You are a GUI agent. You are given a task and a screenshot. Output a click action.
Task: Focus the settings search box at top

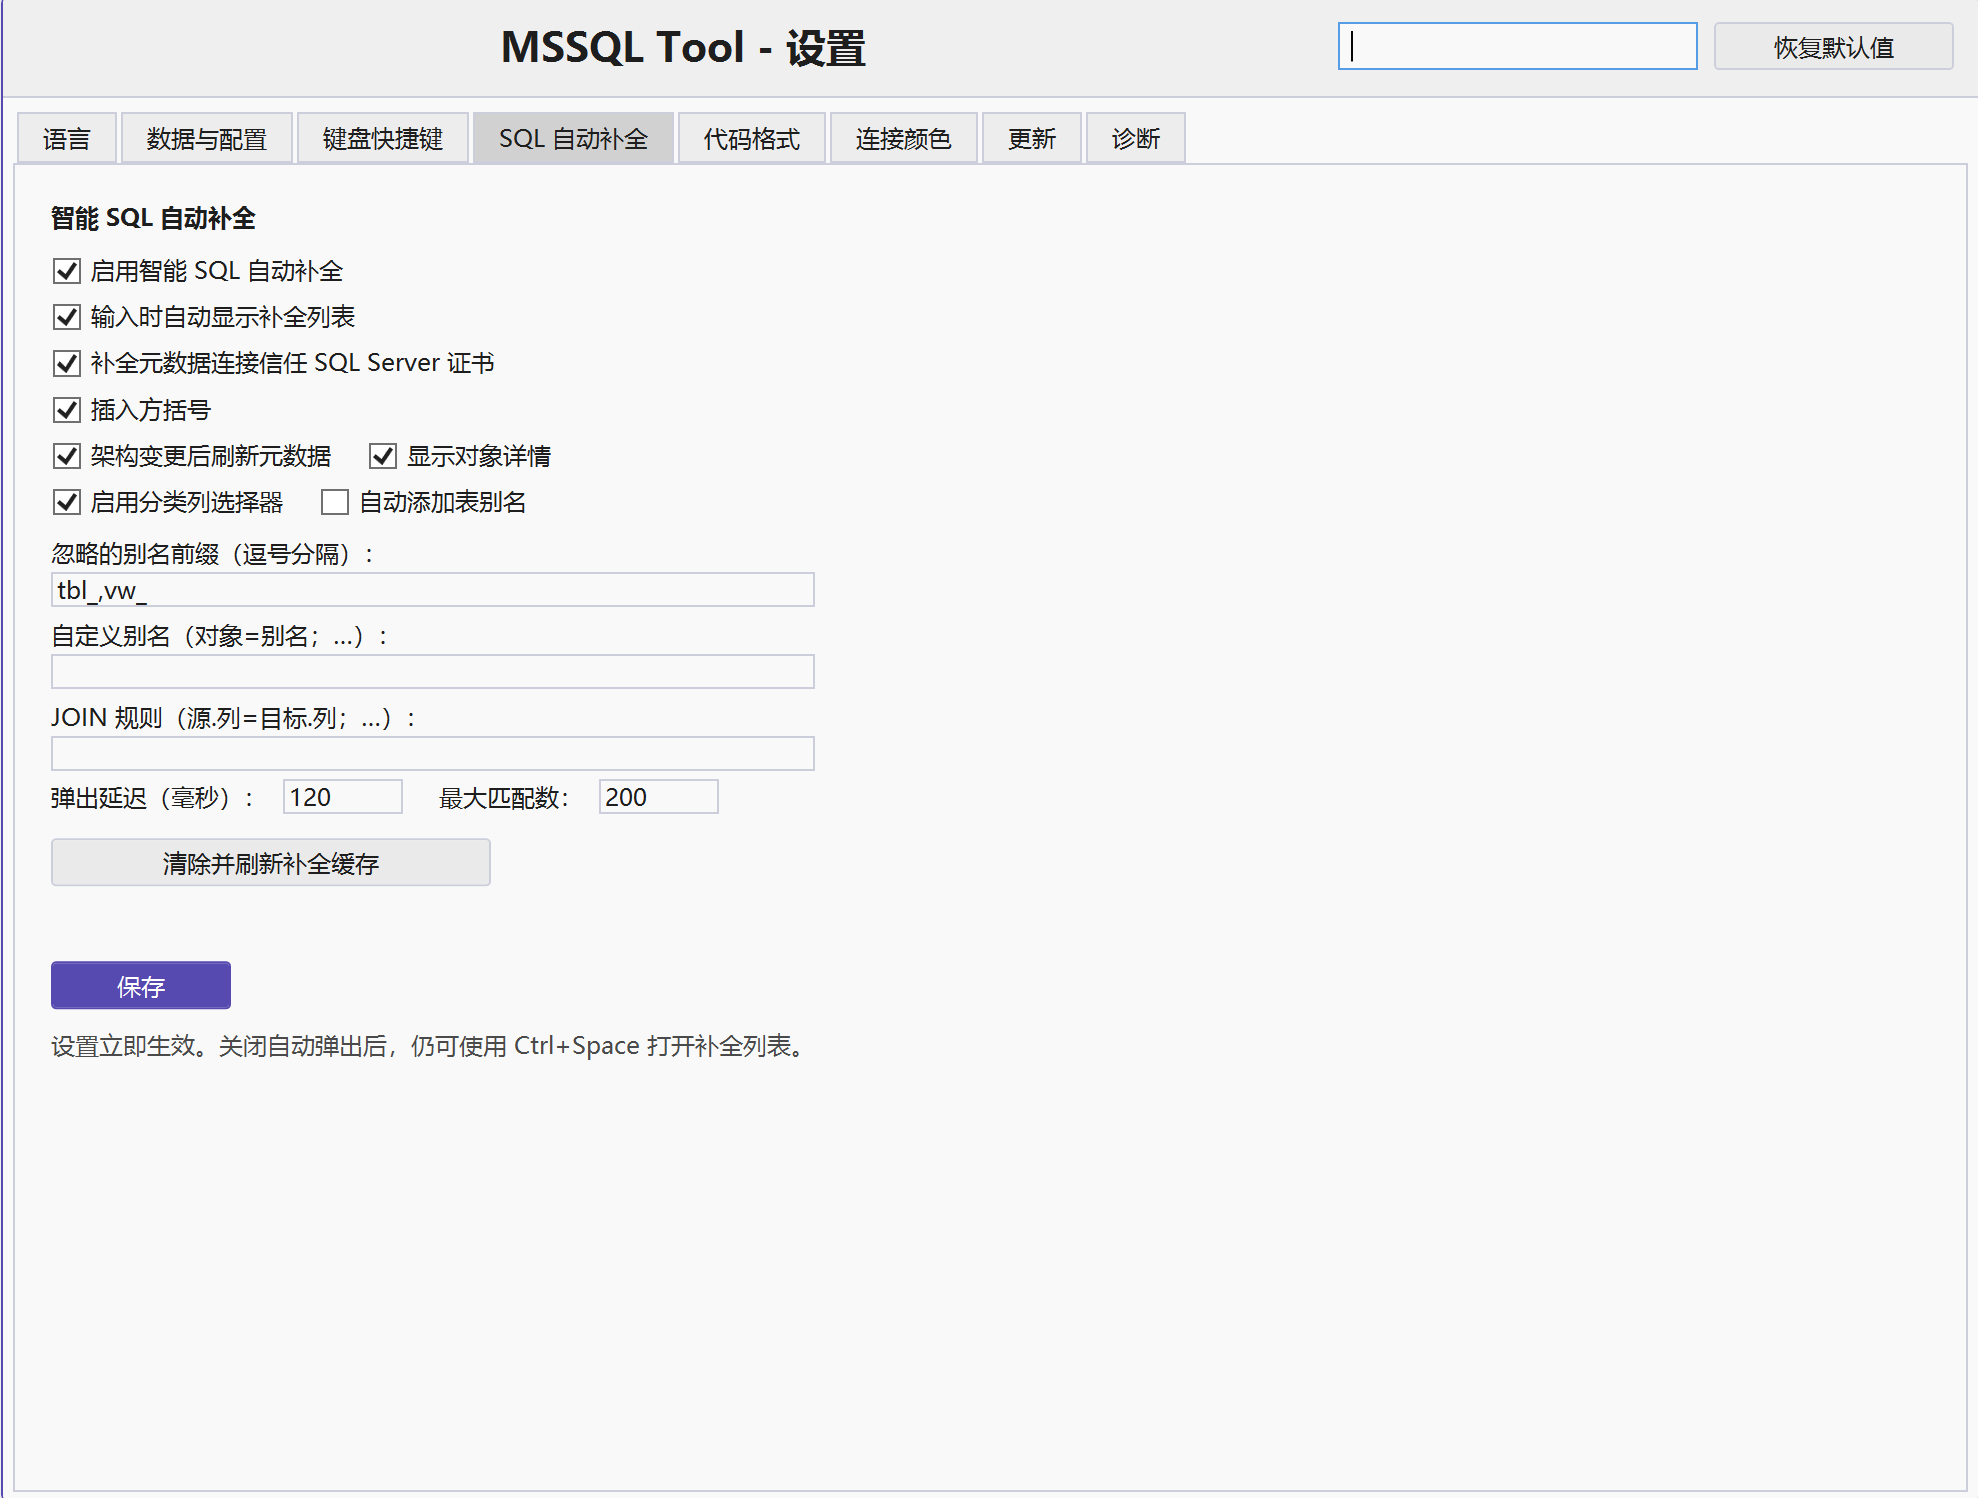pos(1518,47)
